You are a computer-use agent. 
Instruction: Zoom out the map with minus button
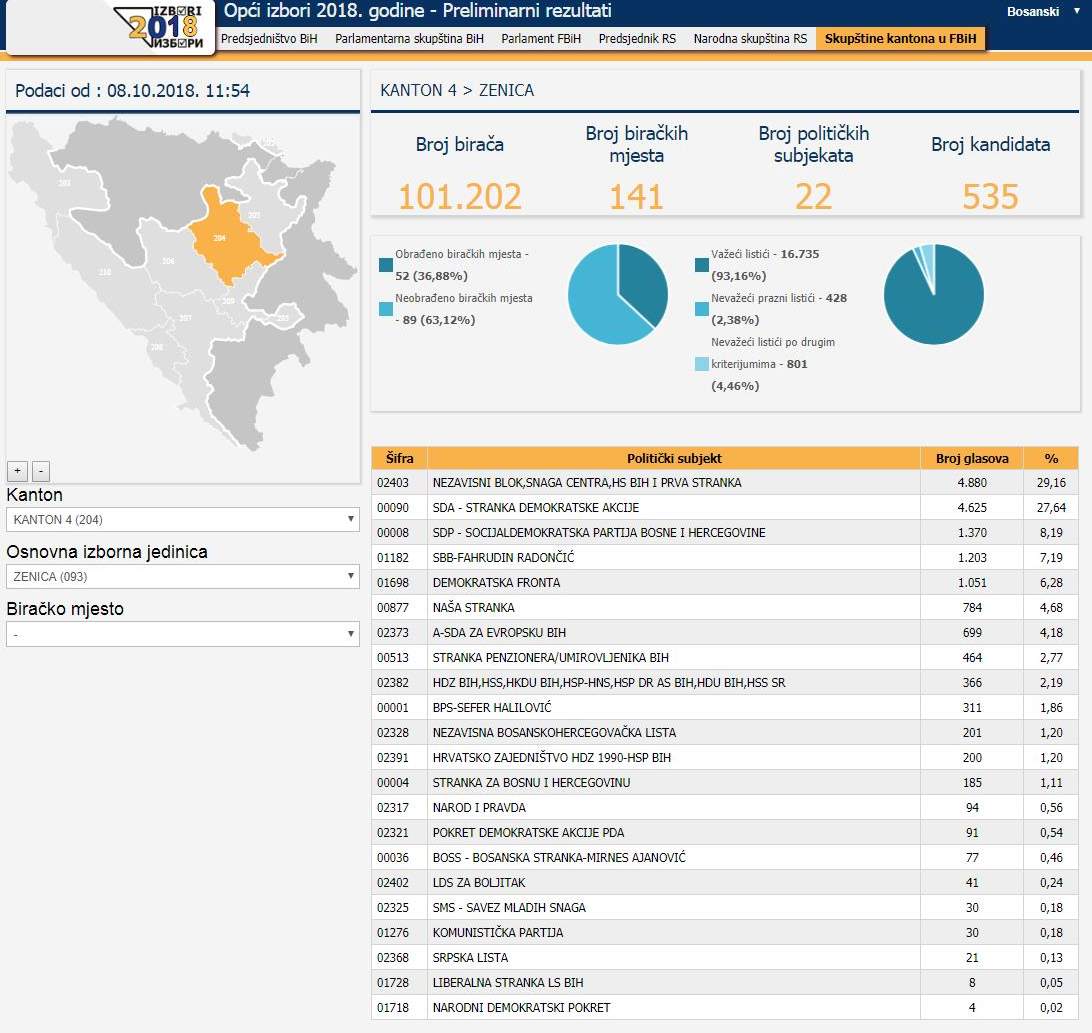[41, 471]
